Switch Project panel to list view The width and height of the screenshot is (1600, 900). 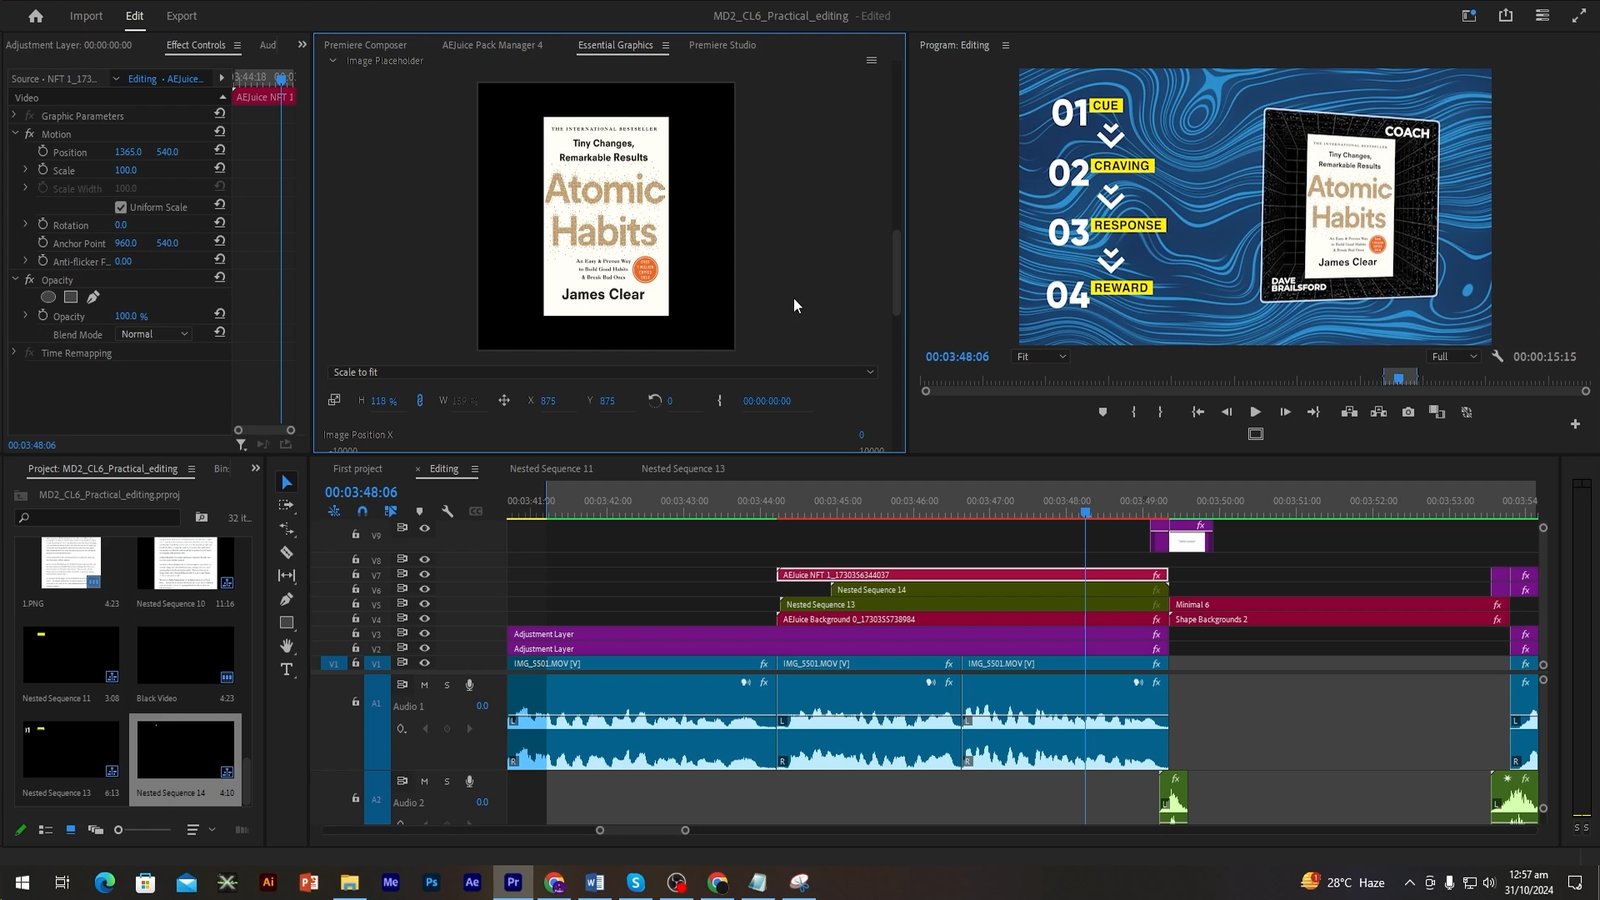[x=45, y=830]
